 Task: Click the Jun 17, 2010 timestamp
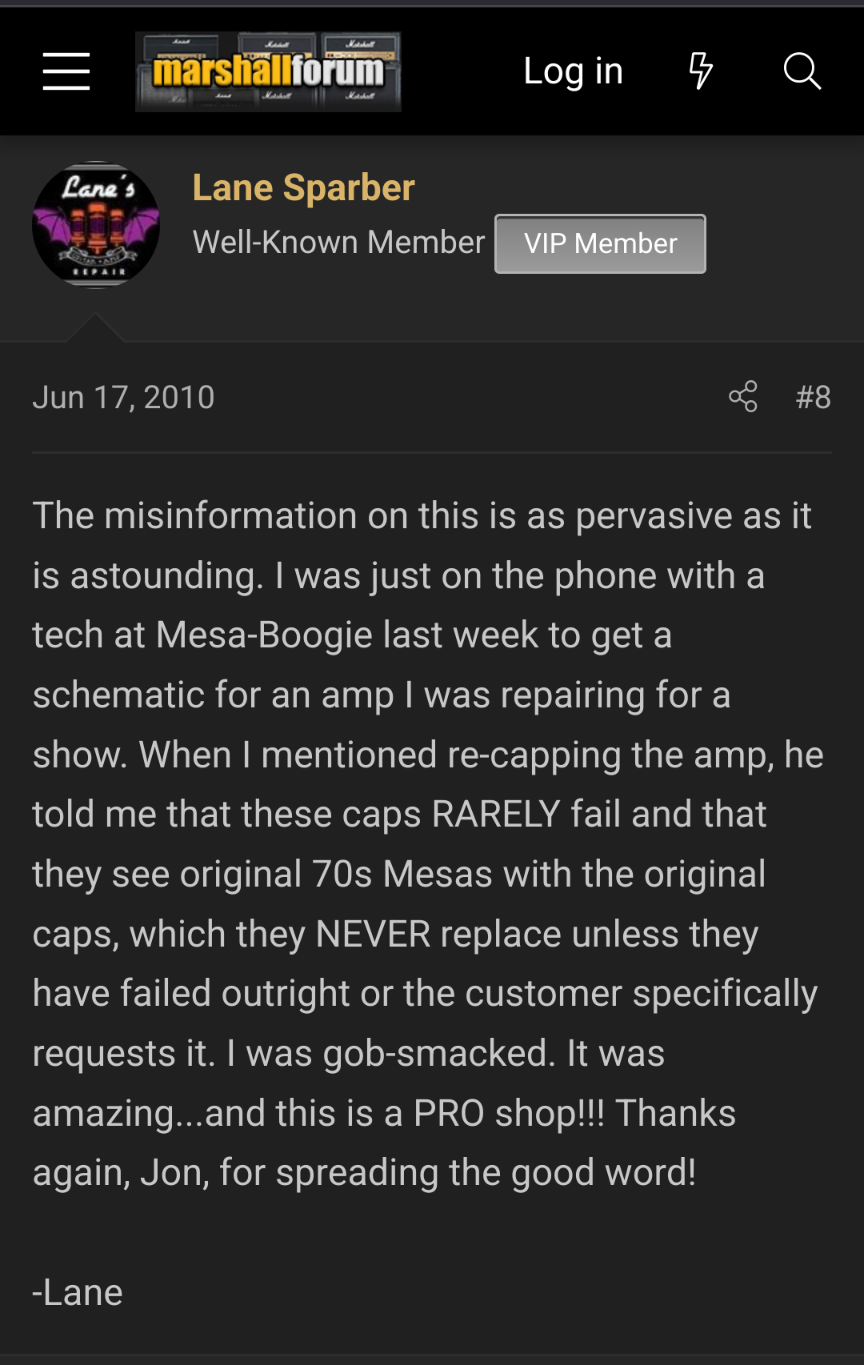pos(123,397)
